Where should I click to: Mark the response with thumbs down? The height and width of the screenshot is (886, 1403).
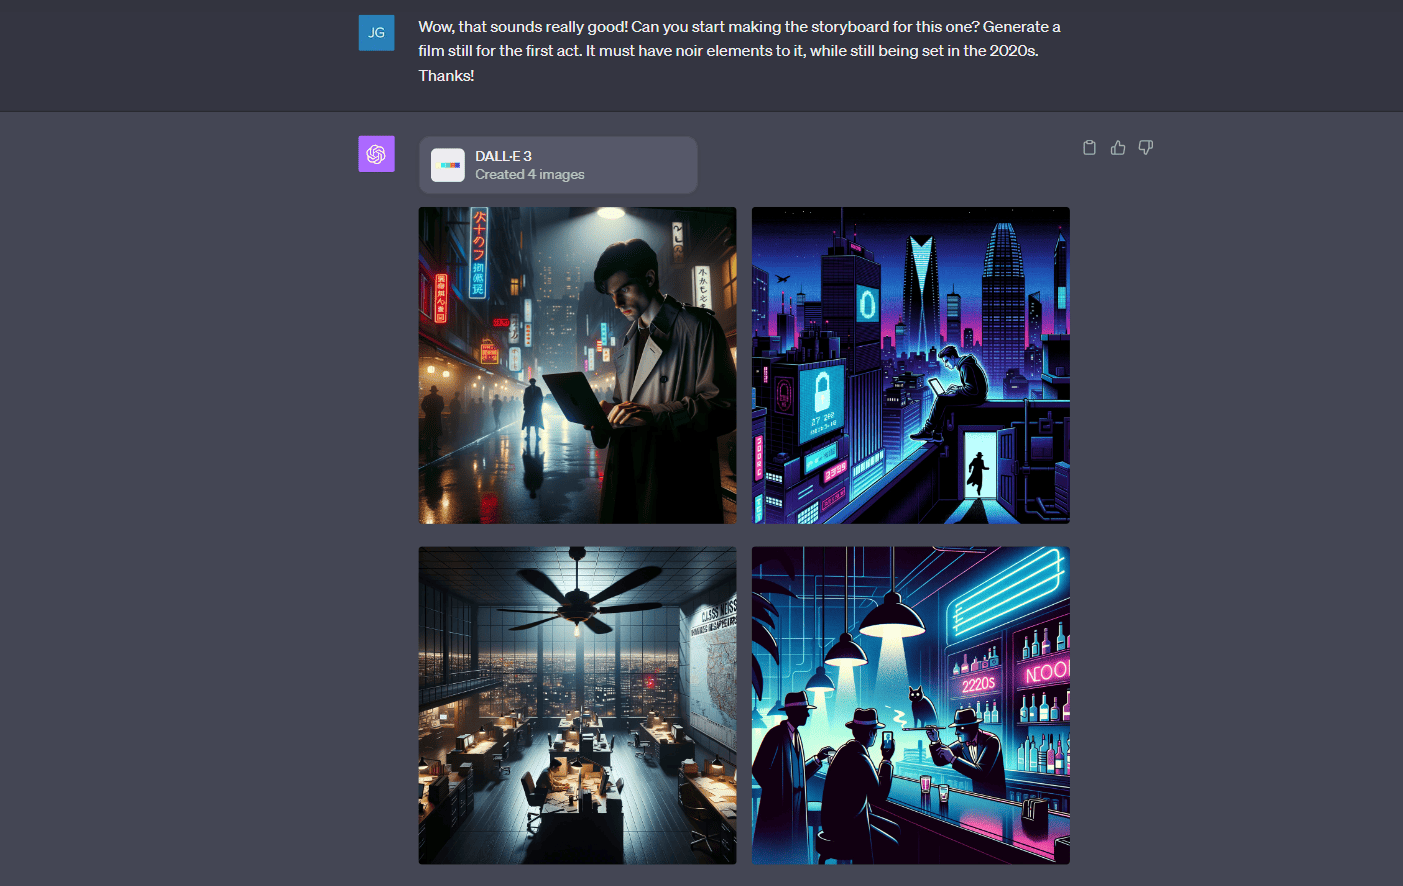tap(1146, 148)
